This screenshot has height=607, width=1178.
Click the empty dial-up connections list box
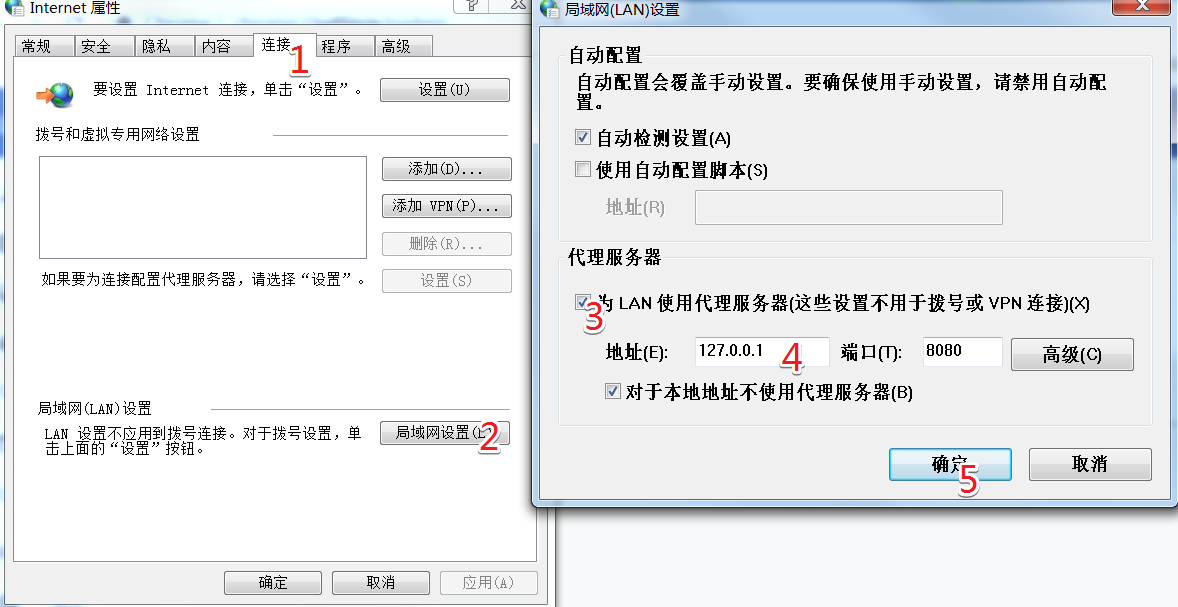pyautogui.click(x=203, y=207)
